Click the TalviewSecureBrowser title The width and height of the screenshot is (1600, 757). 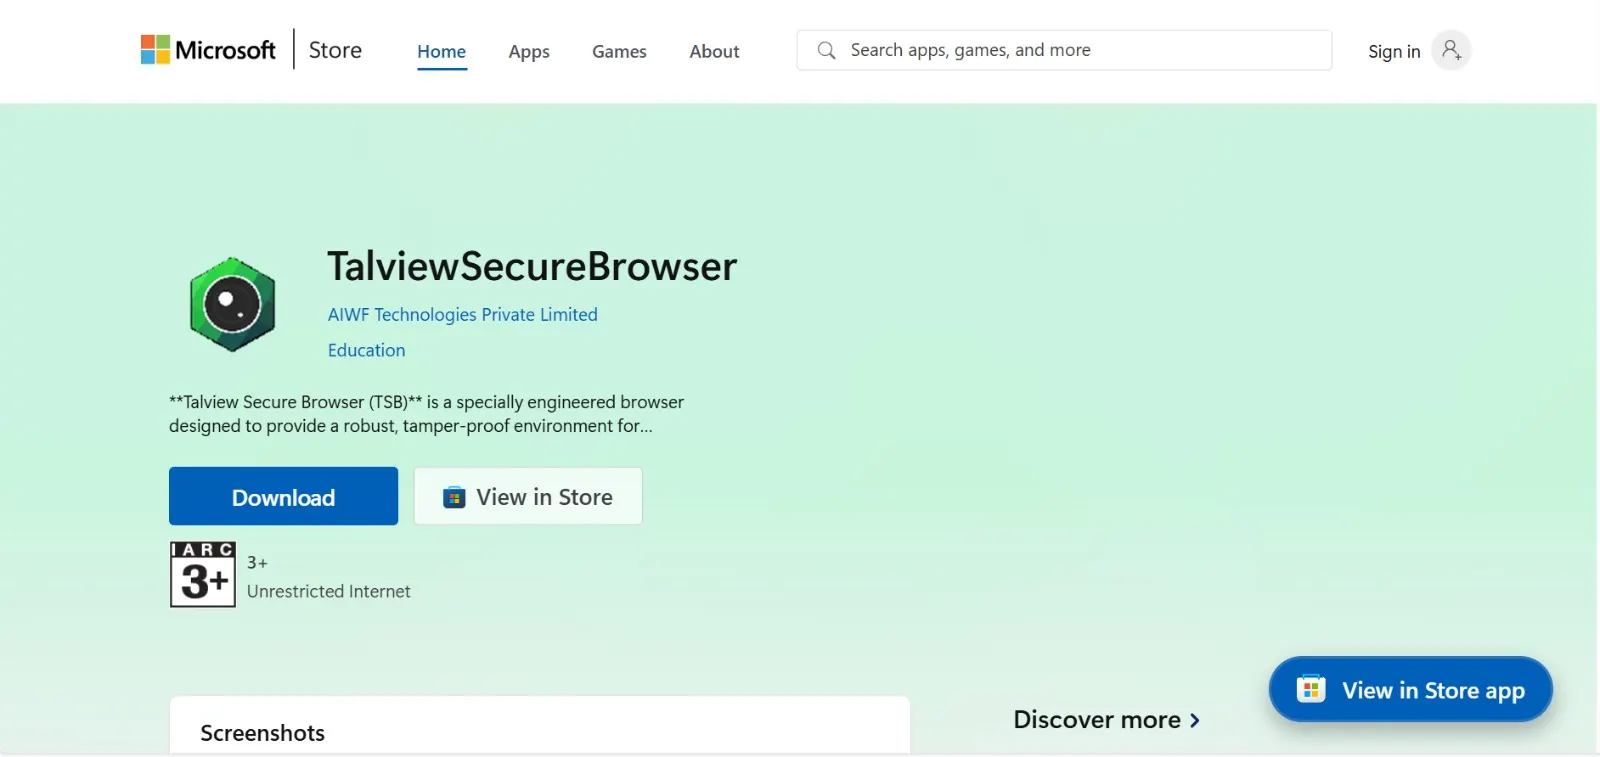click(x=532, y=266)
